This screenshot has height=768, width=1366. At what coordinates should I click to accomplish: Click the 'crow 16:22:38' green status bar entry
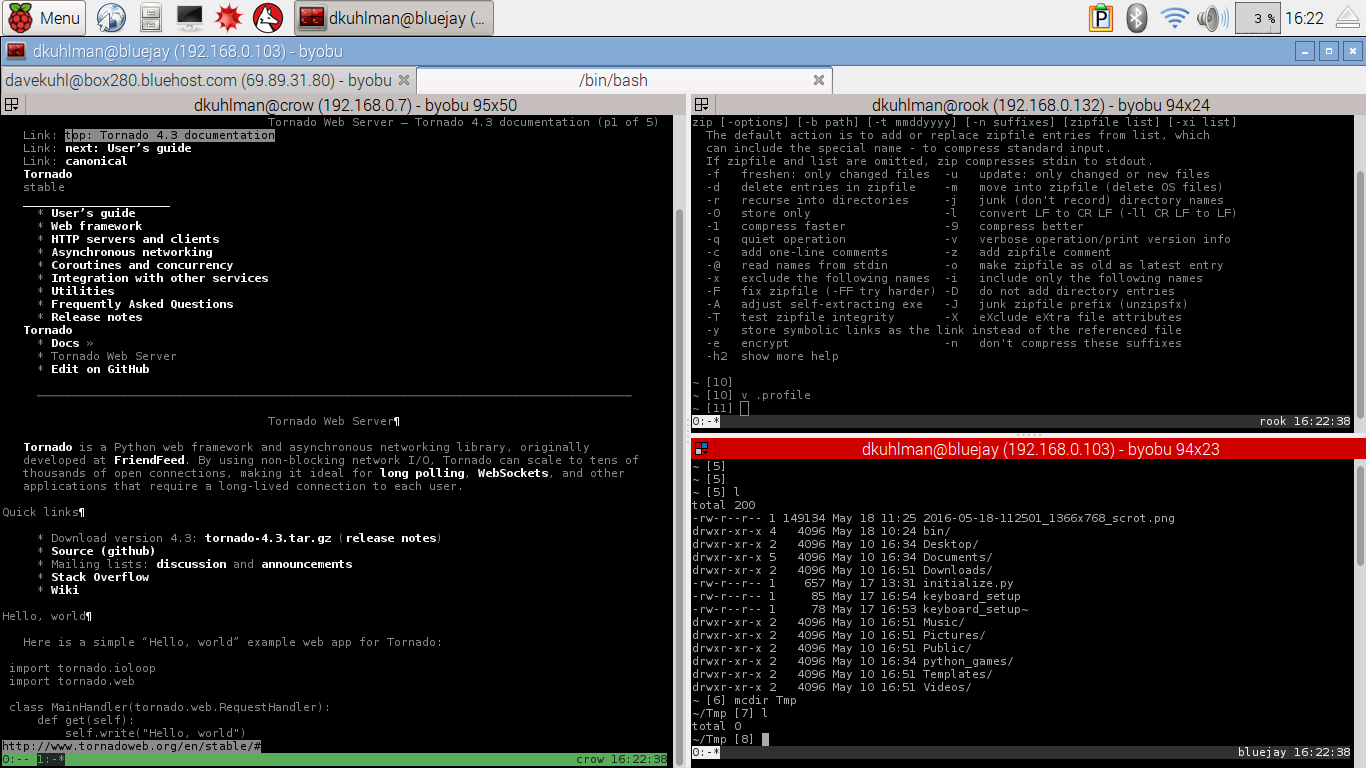point(621,759)
